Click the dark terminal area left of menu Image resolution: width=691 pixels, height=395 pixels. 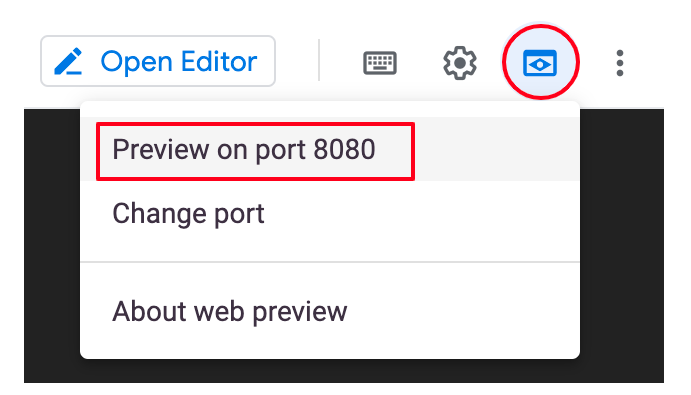click(x=52, y=246)
